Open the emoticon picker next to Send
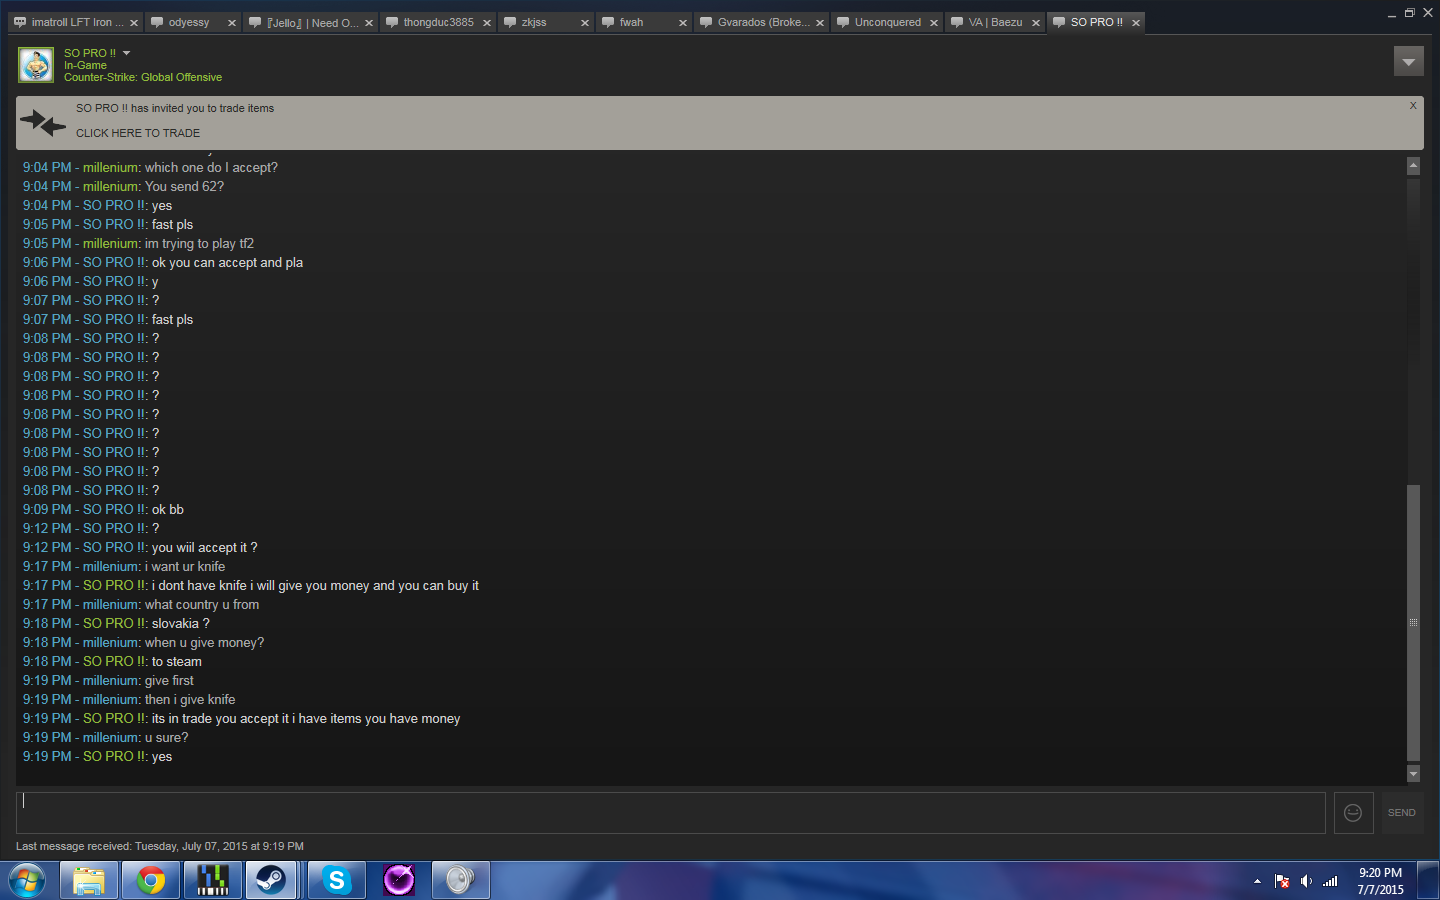 [x=1353, y=813]
